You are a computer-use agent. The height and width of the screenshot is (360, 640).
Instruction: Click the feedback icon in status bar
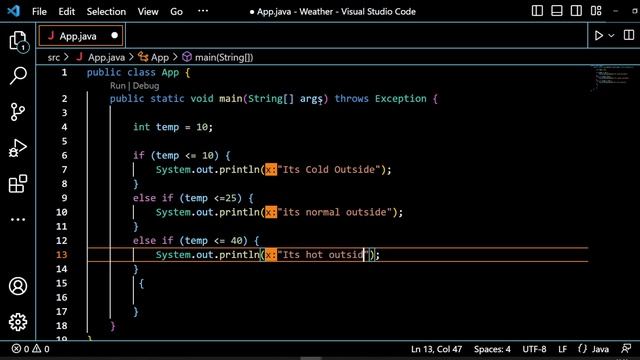click(627, 349)
